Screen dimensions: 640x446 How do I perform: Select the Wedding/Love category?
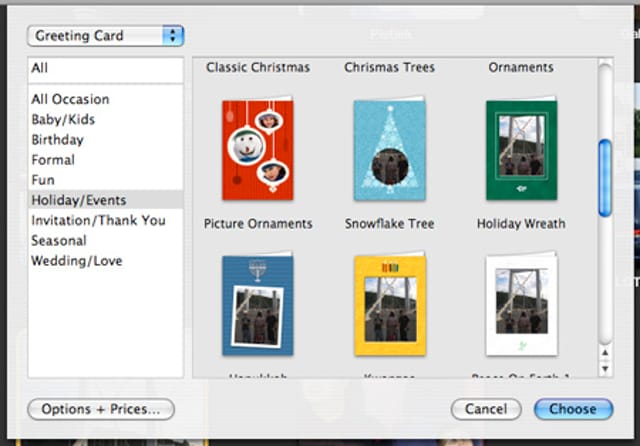[x=105, y=261]
